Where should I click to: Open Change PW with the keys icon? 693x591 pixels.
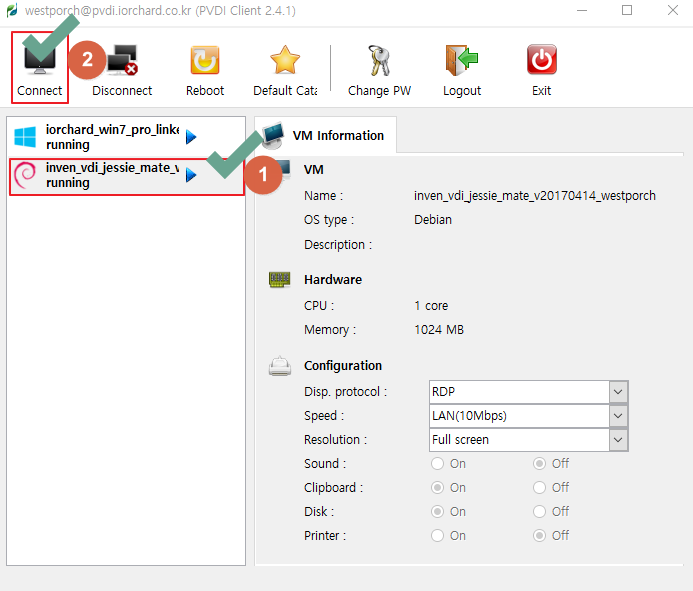379,60
